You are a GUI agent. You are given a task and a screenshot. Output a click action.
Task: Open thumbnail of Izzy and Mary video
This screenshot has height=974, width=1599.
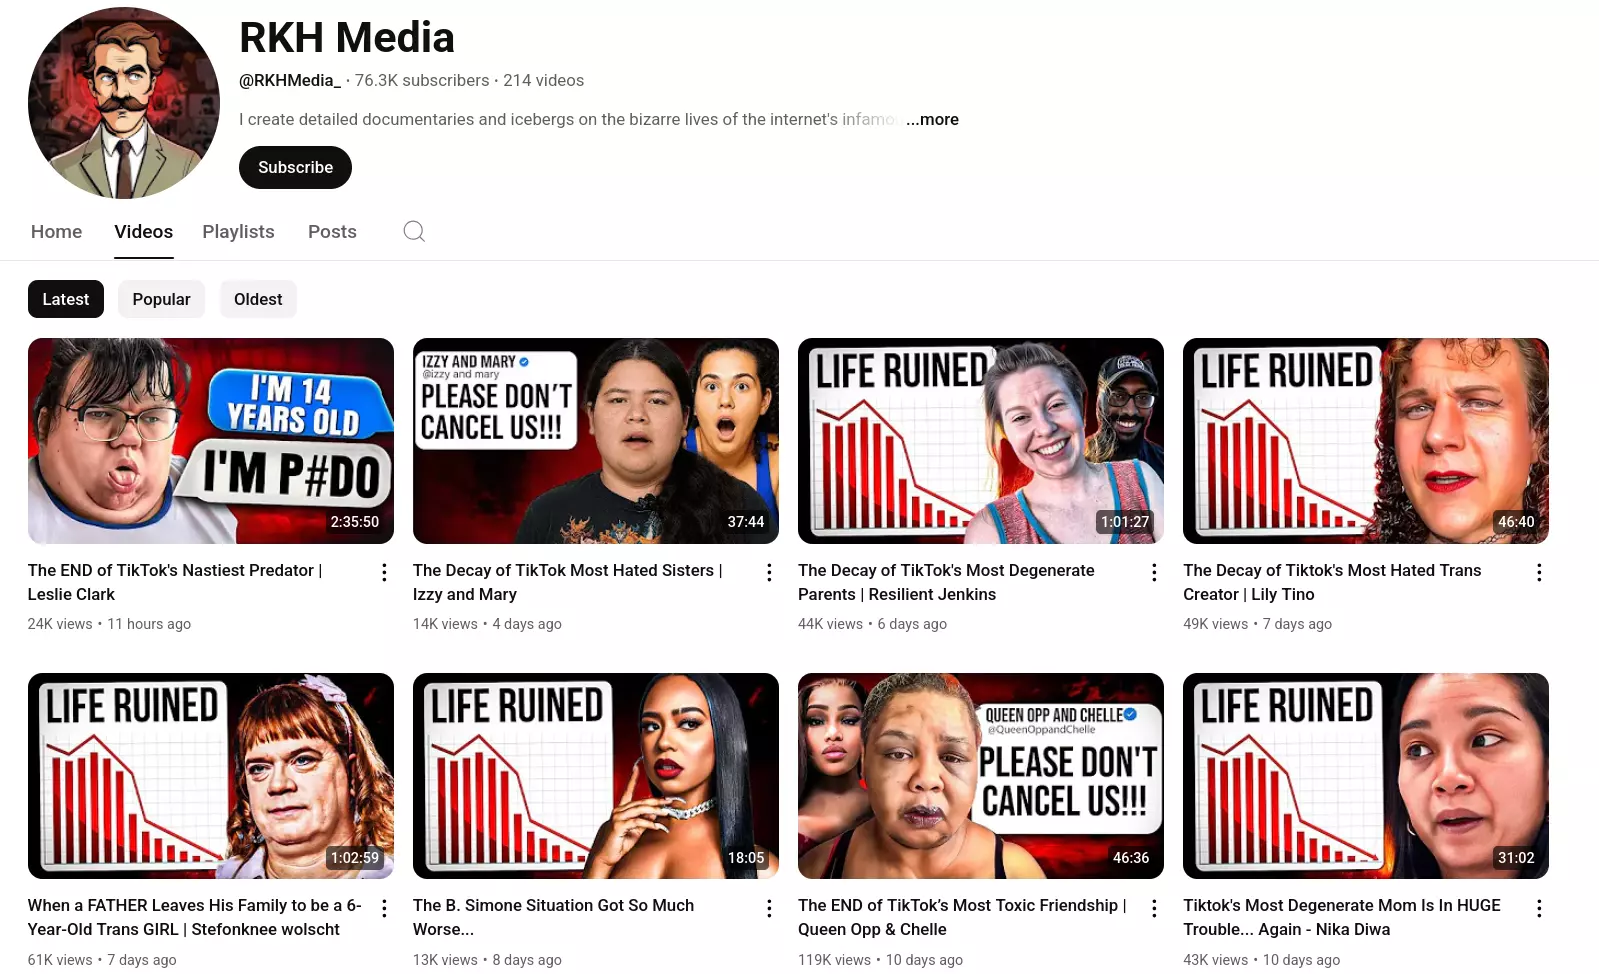[x=596, y=441]
